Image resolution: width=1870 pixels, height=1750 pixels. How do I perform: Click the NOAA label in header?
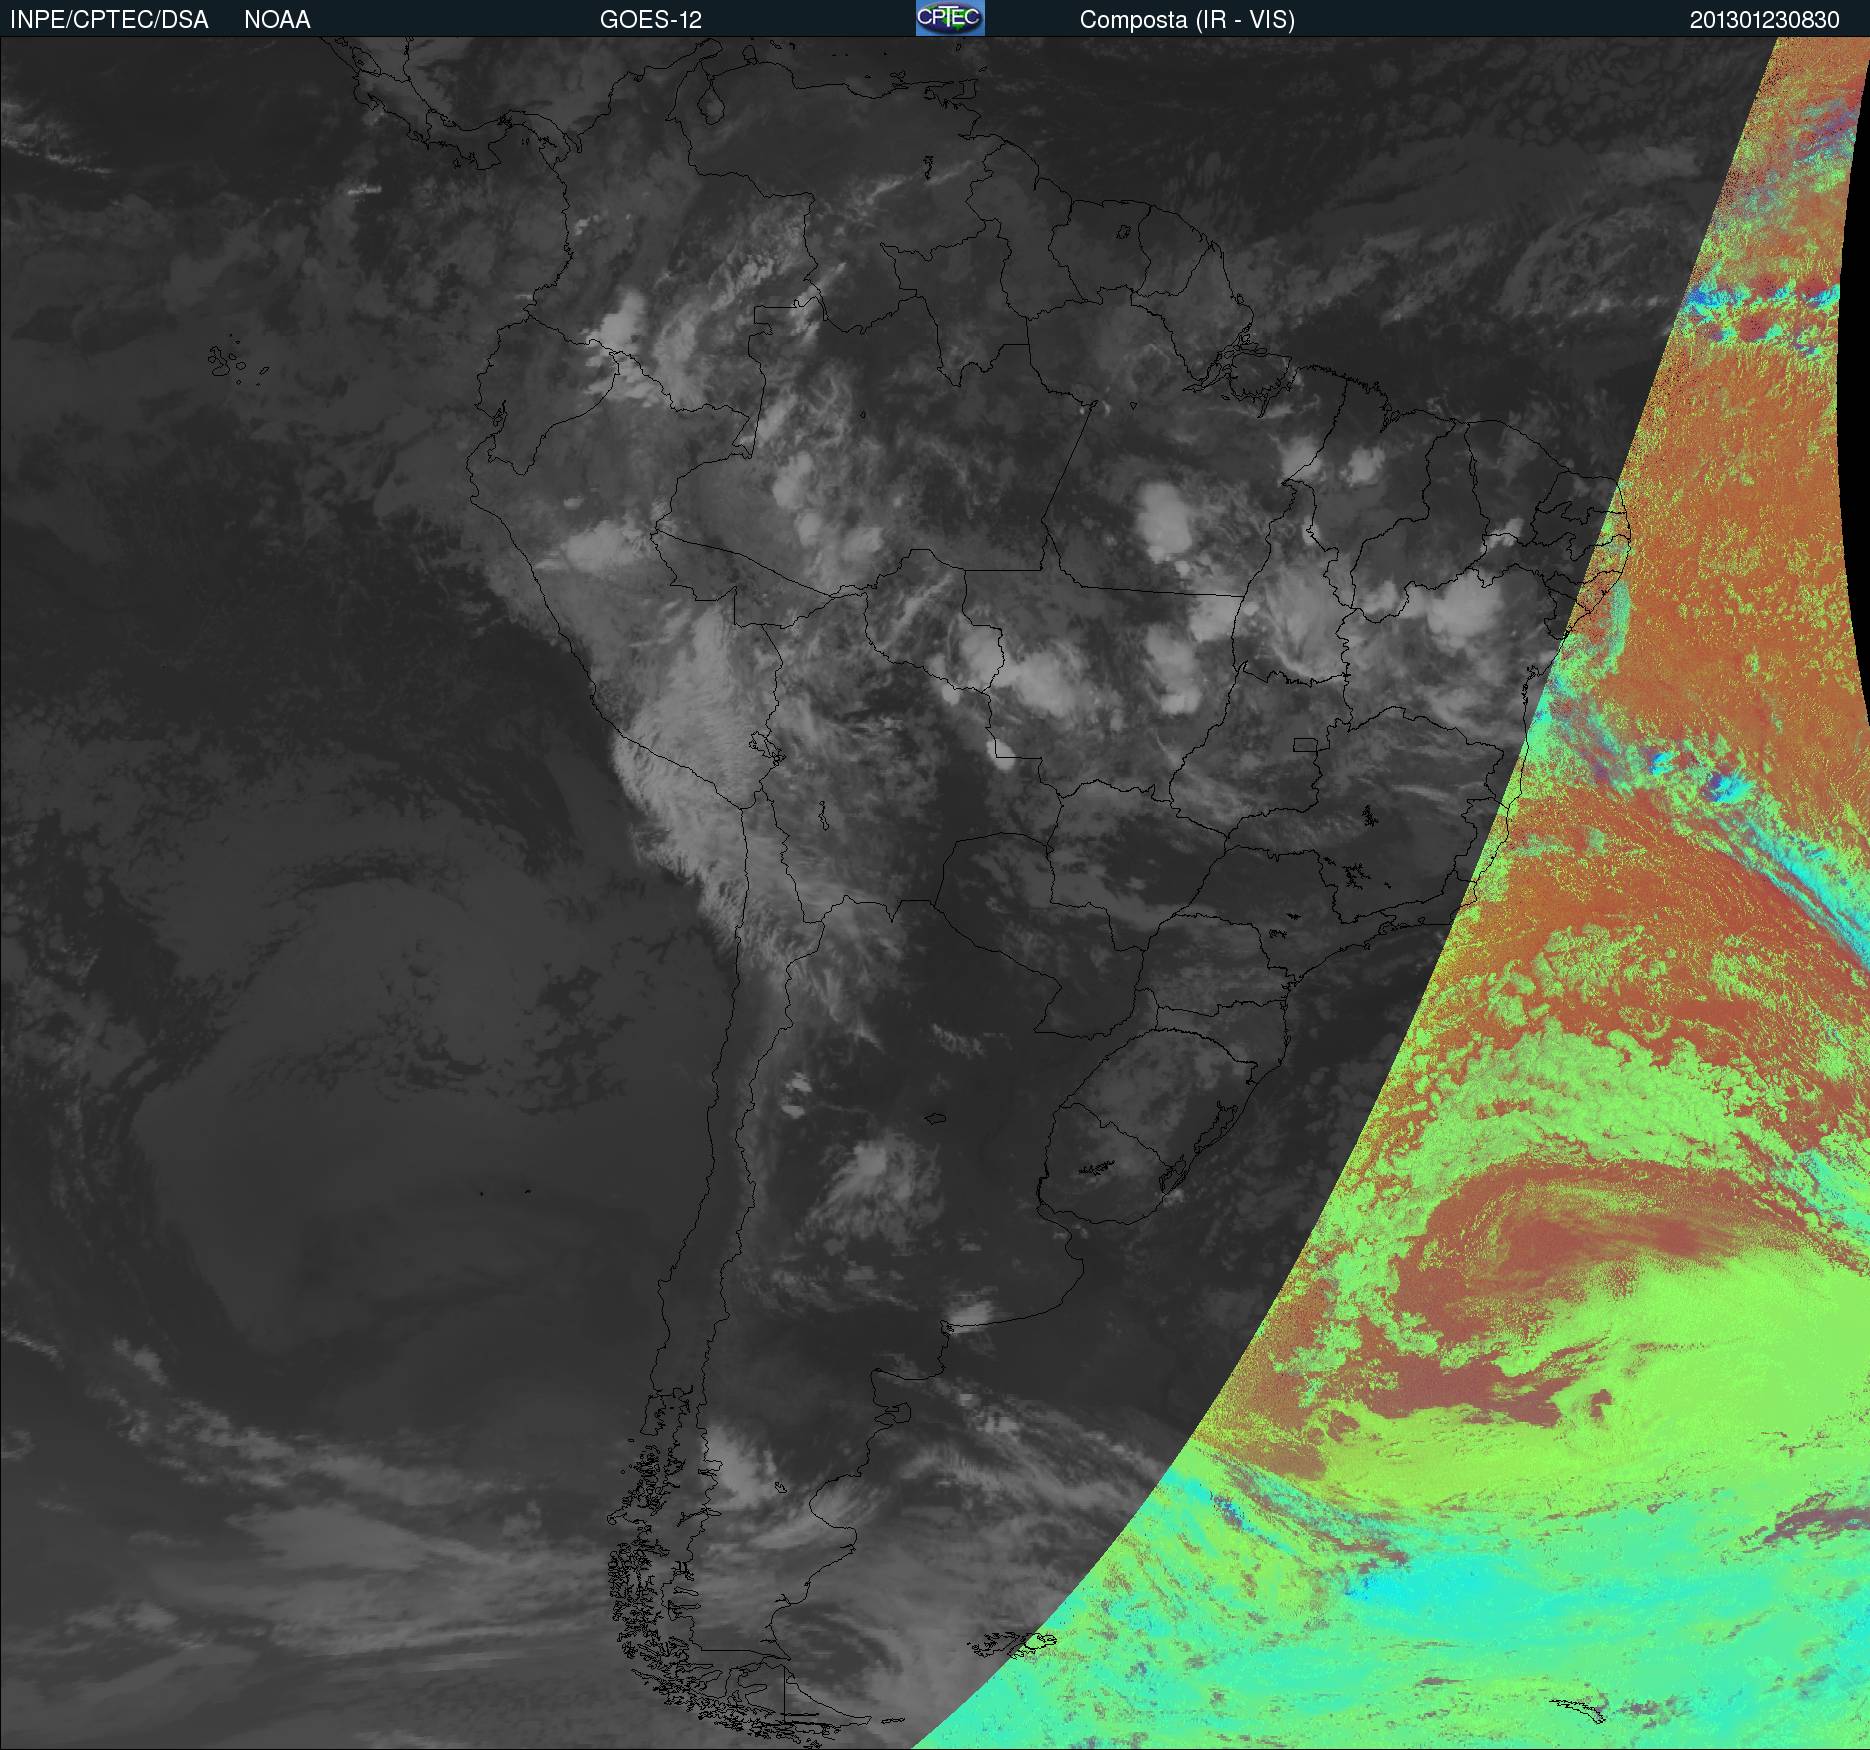click(277, 20)
